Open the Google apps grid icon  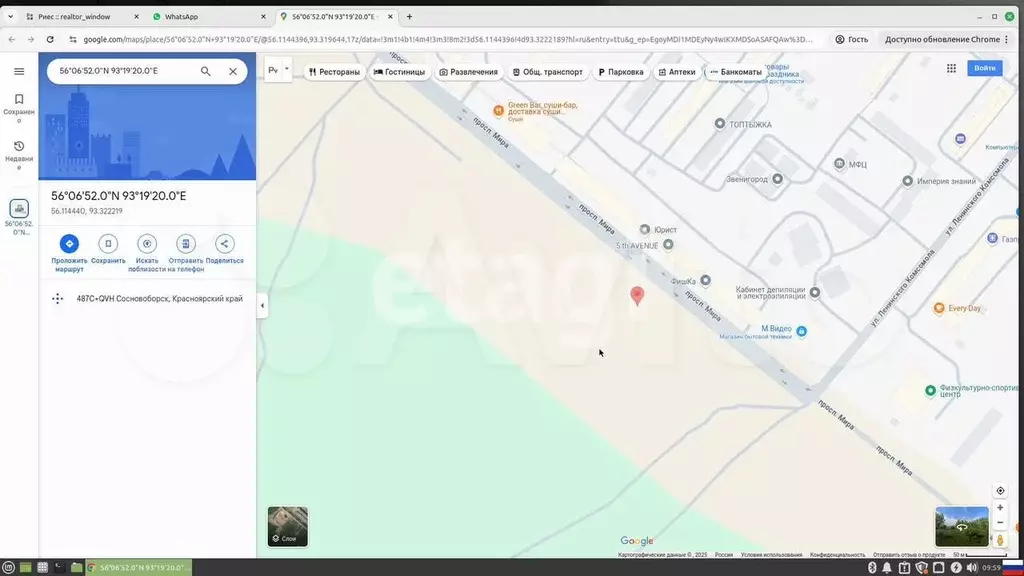(952, 68)
